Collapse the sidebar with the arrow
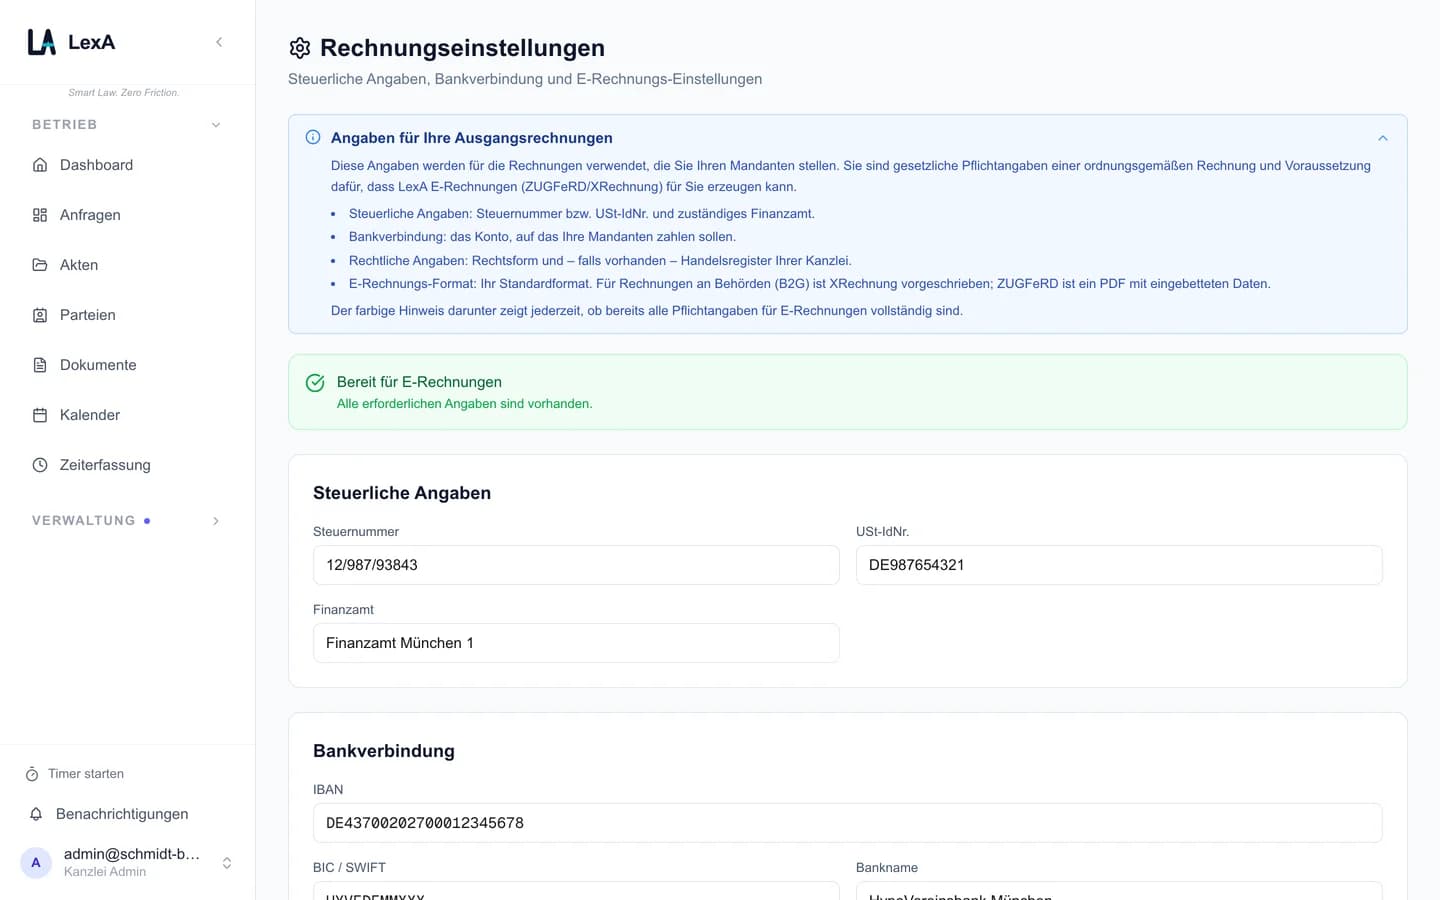 coord(219,42)
